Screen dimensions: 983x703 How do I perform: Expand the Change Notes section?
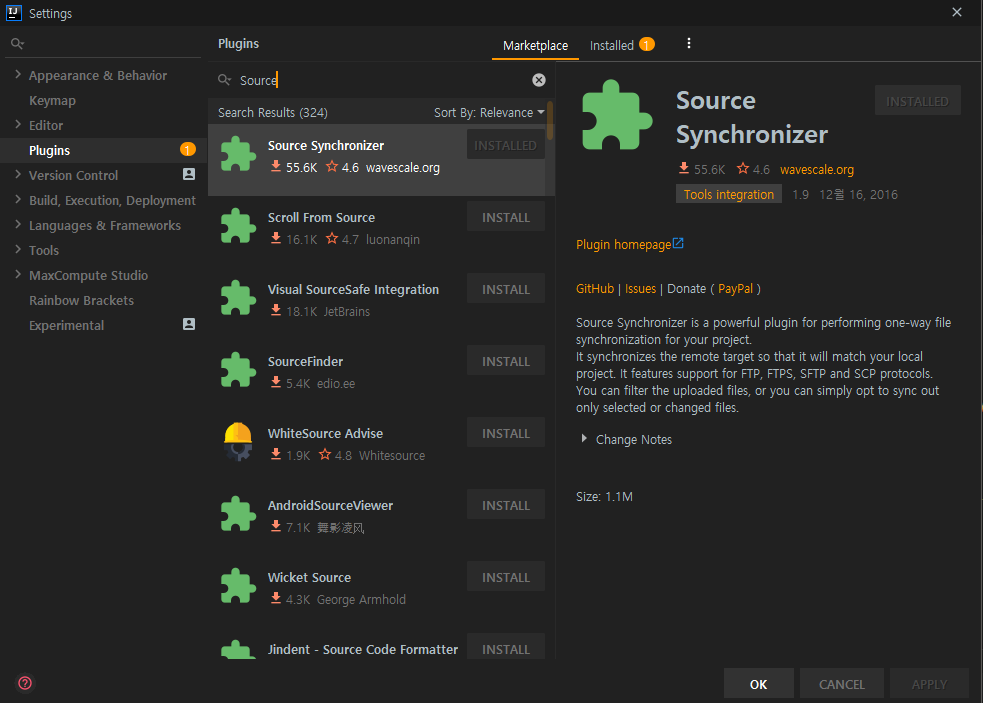tap(584, 439)
